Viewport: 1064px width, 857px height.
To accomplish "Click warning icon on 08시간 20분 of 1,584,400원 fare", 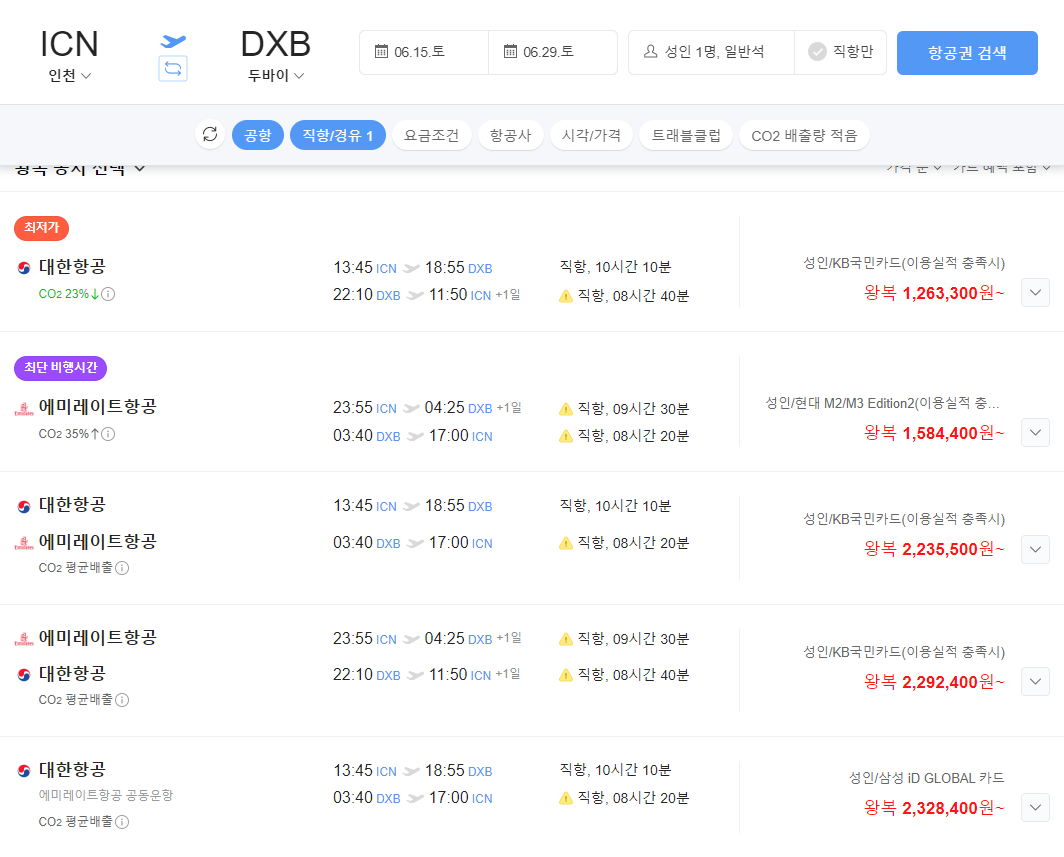I will tap(566, 436).
